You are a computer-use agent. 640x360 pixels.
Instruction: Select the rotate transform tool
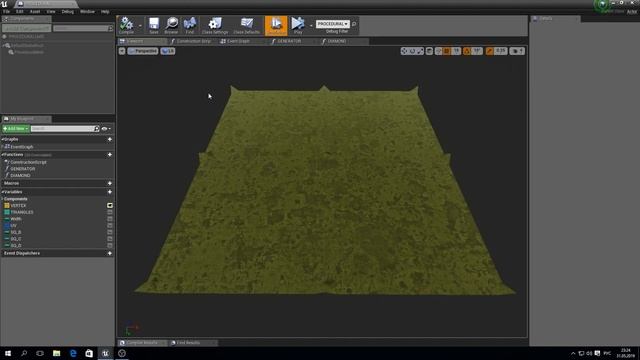click(x=412, y=51)
